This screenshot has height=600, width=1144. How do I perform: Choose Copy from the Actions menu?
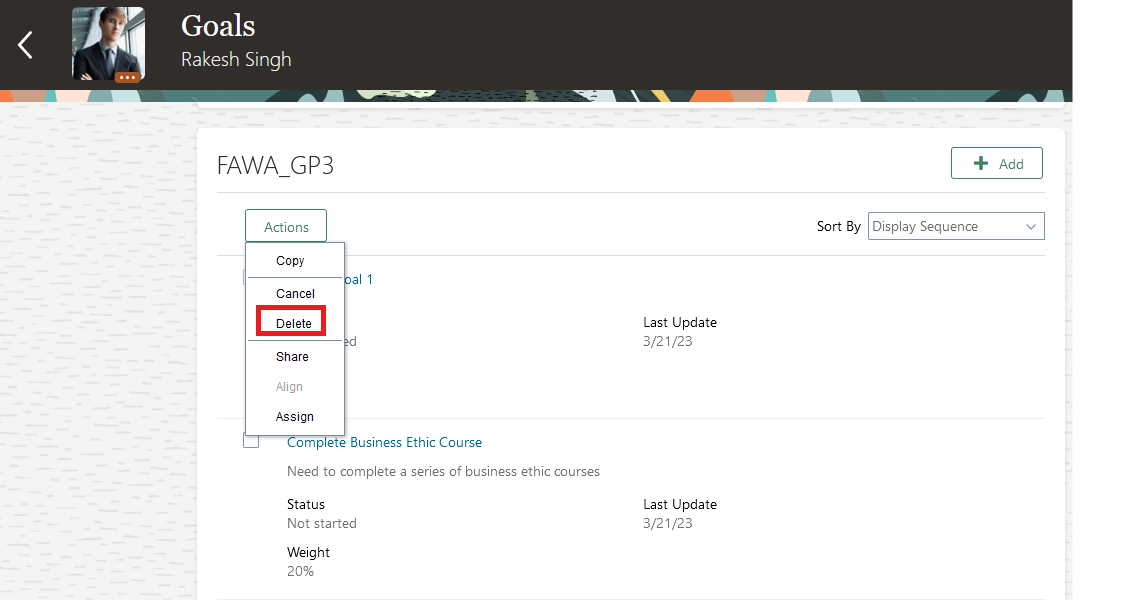pos(290,261)
